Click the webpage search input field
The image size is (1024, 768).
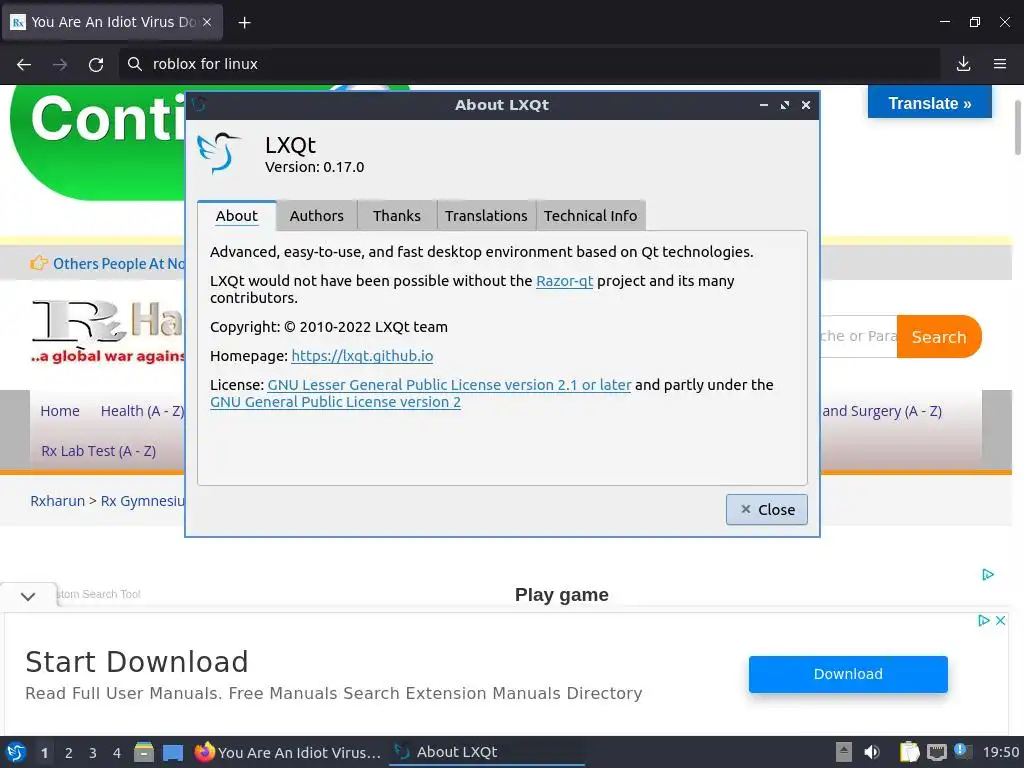point(858,336)
